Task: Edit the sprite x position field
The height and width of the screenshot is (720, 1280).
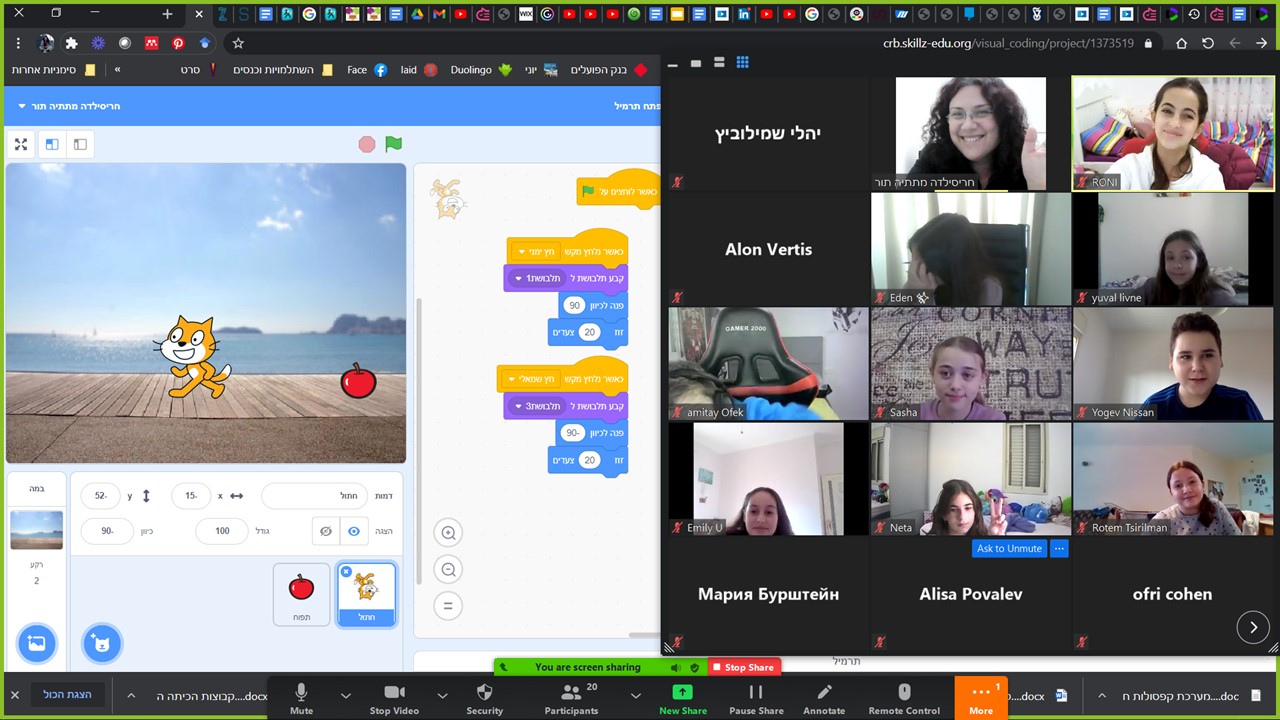Action: 191,495
